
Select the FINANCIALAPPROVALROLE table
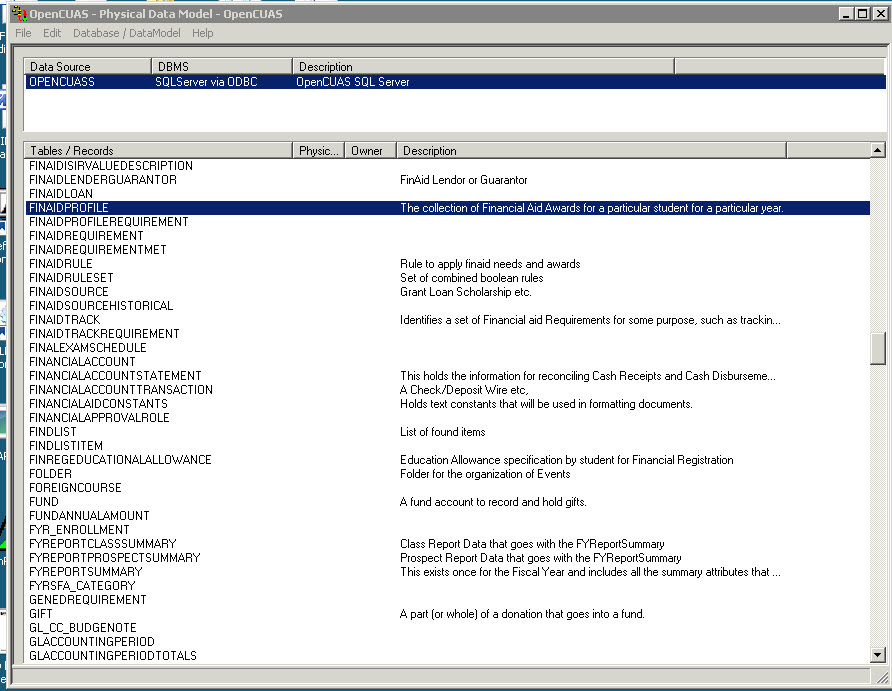(100, 418)
